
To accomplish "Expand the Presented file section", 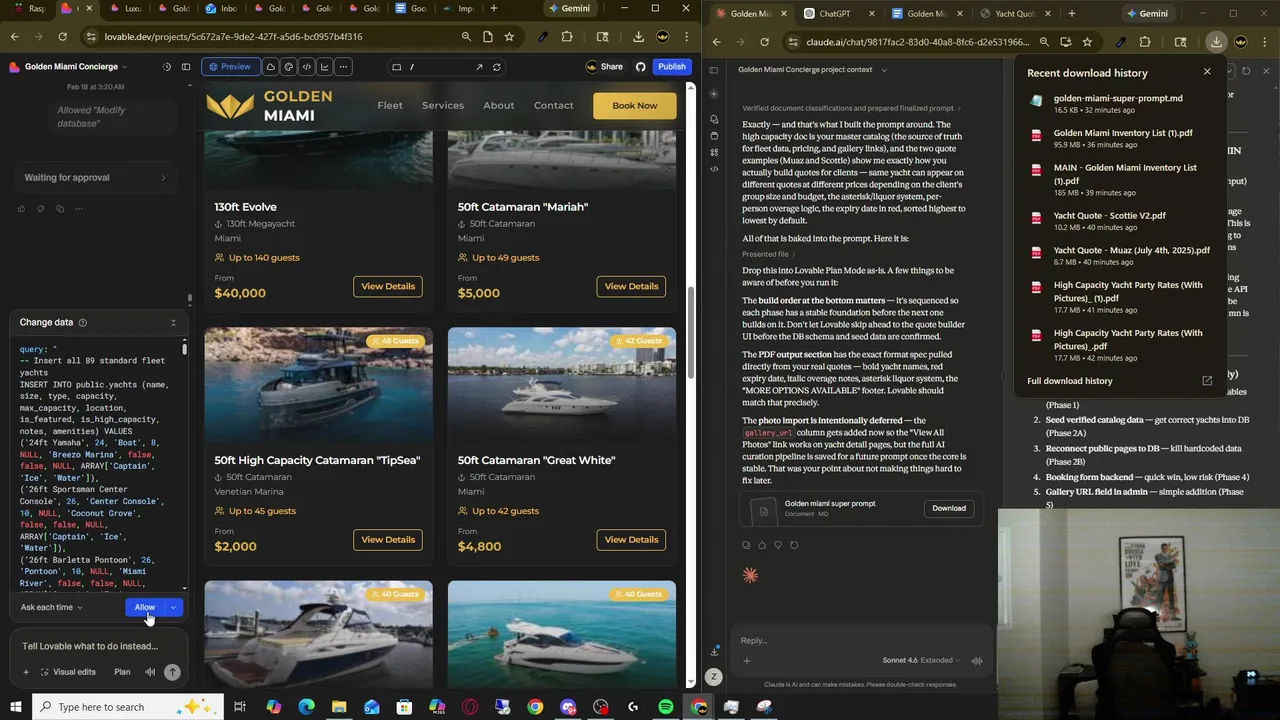I will 769,254.
